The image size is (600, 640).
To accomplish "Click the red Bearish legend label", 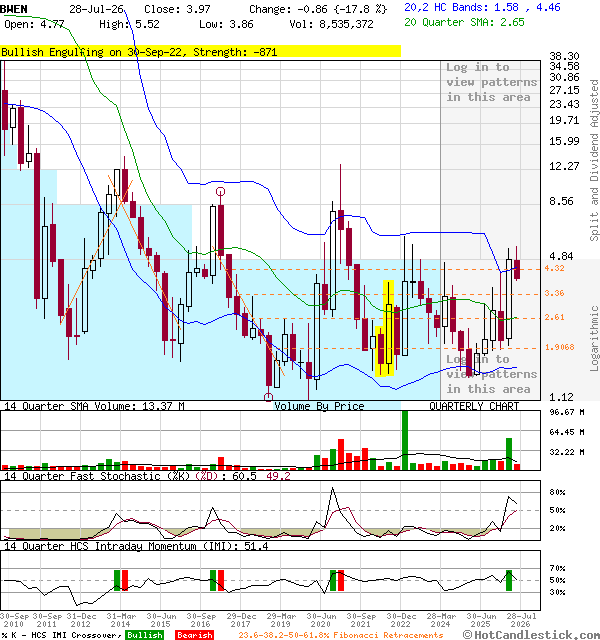I will point(194,635).
